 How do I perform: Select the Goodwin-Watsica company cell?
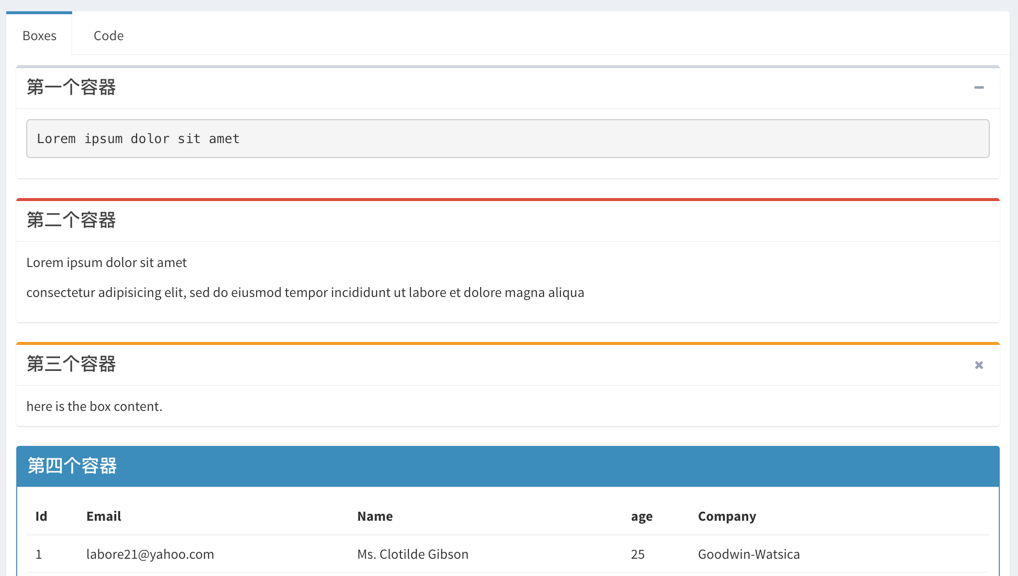click(749, 554)
